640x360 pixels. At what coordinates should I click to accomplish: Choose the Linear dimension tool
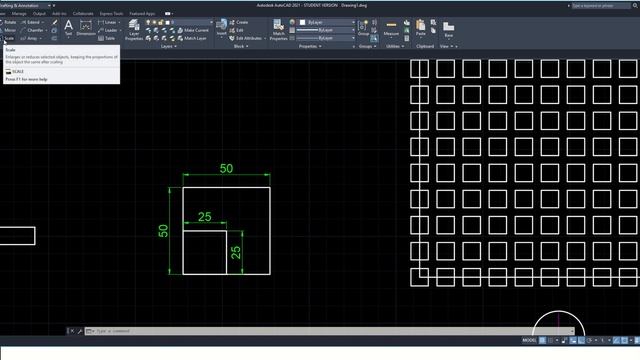pyautogui.click(x=108, y=22)
